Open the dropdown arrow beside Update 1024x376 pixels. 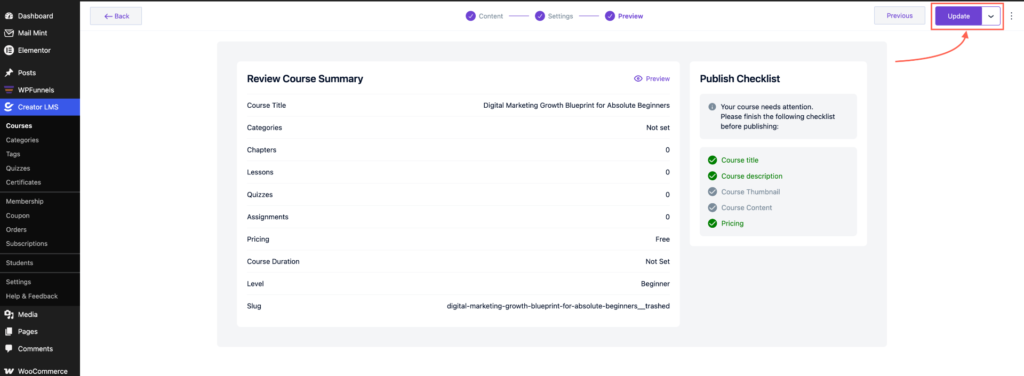[991, 16]
